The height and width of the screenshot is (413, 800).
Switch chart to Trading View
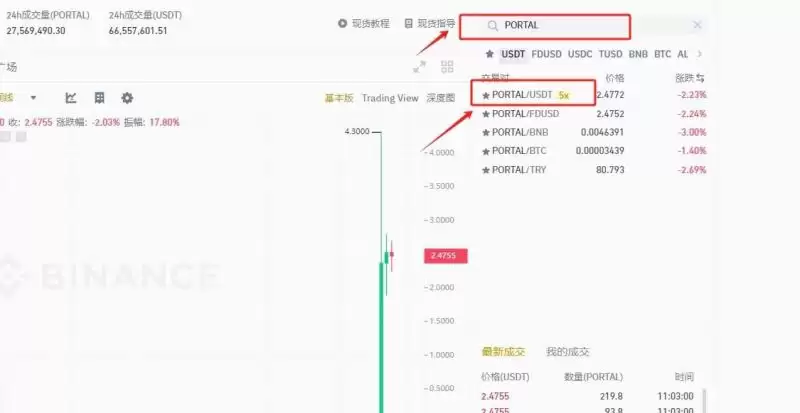coord(390,98)
